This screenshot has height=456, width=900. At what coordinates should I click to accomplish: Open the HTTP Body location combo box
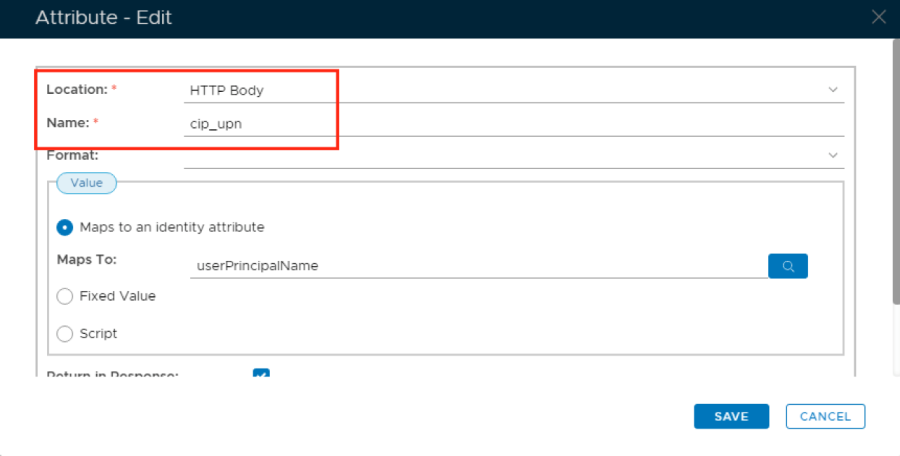click(500, 90)
